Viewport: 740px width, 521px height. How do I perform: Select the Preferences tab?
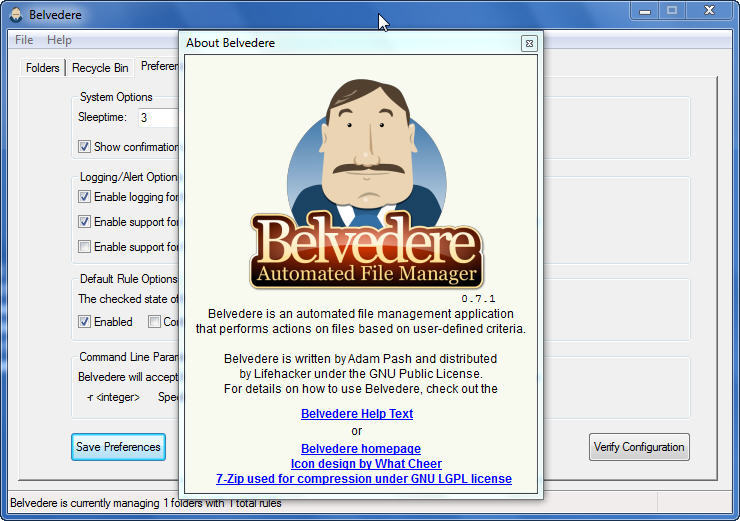coord(159,66)
